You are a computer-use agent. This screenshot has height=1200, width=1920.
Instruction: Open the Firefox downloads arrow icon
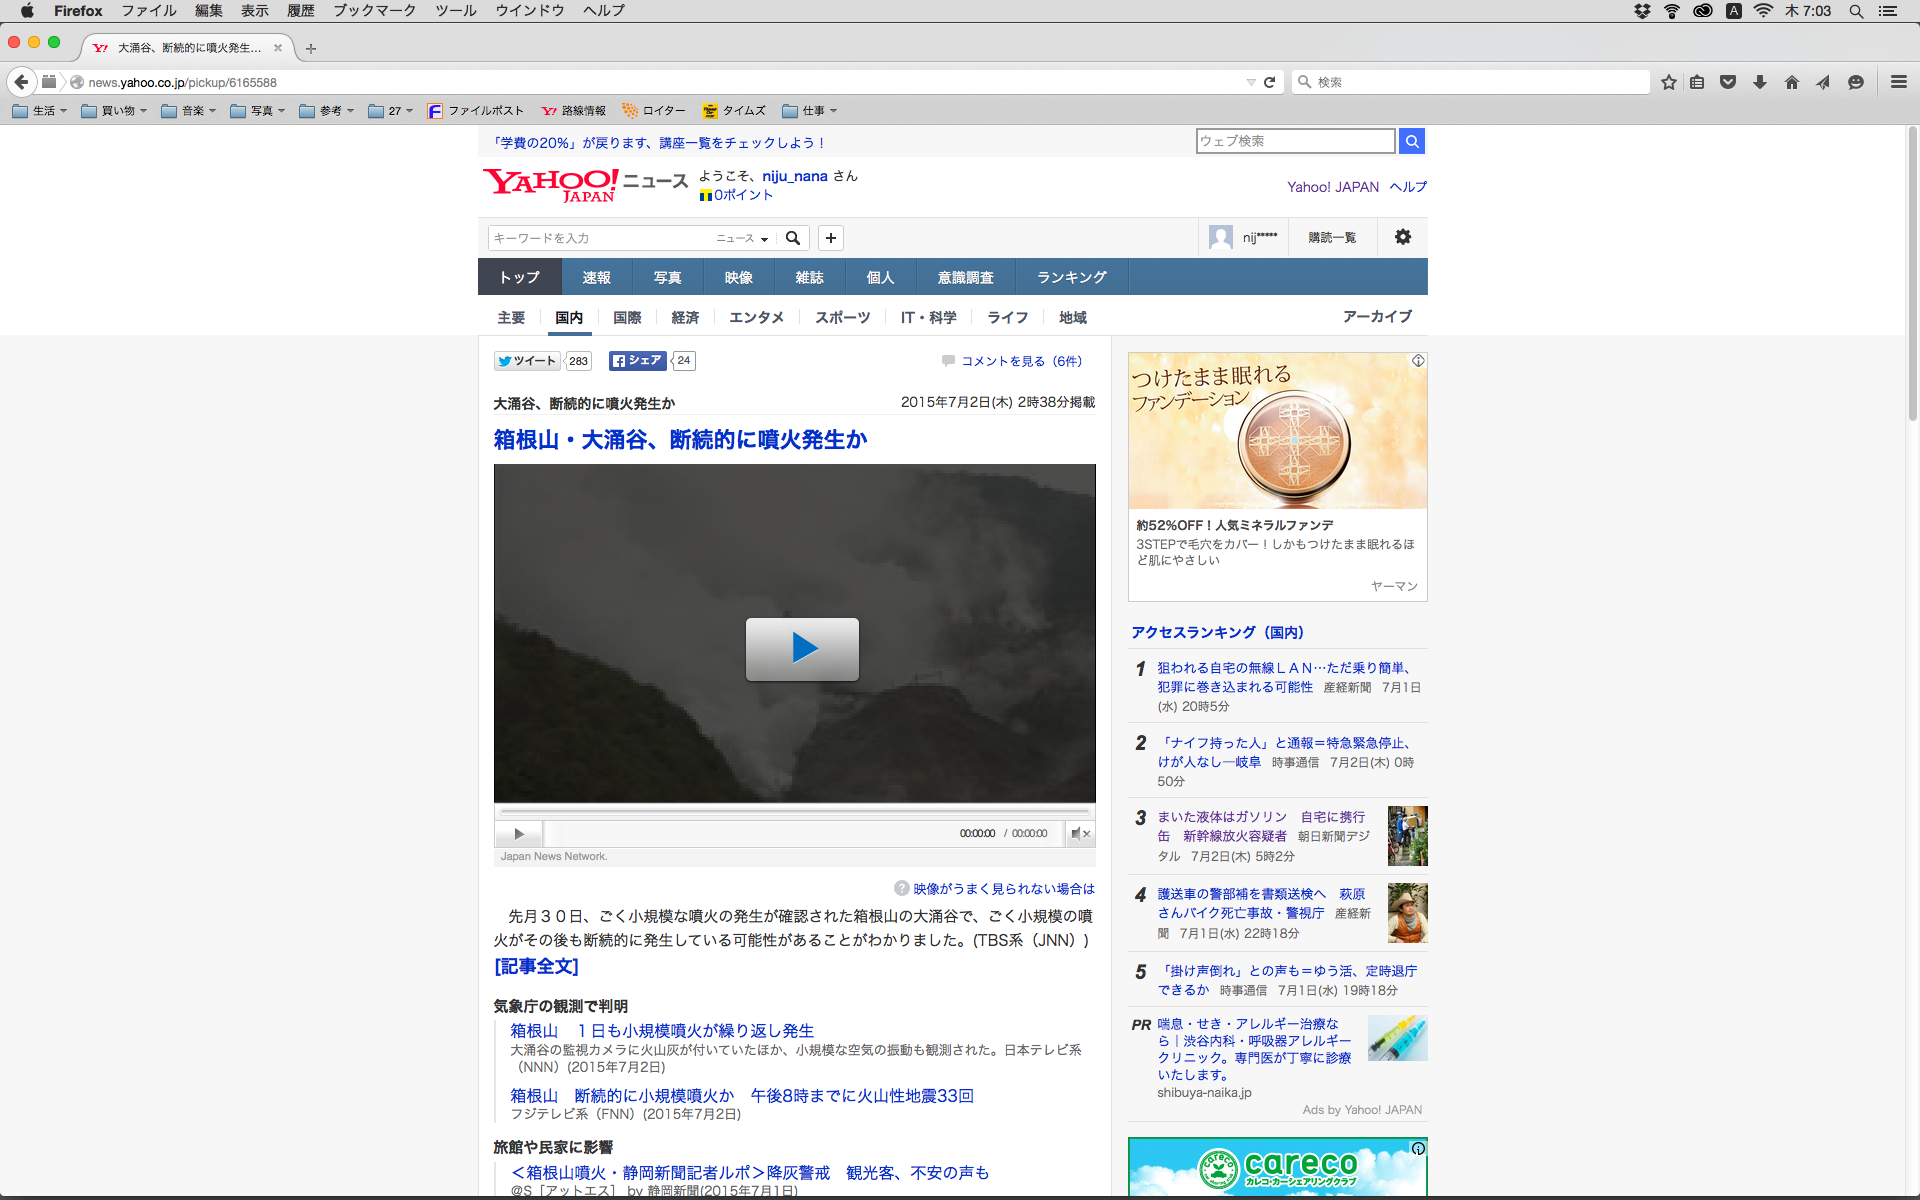[1760, 82]
